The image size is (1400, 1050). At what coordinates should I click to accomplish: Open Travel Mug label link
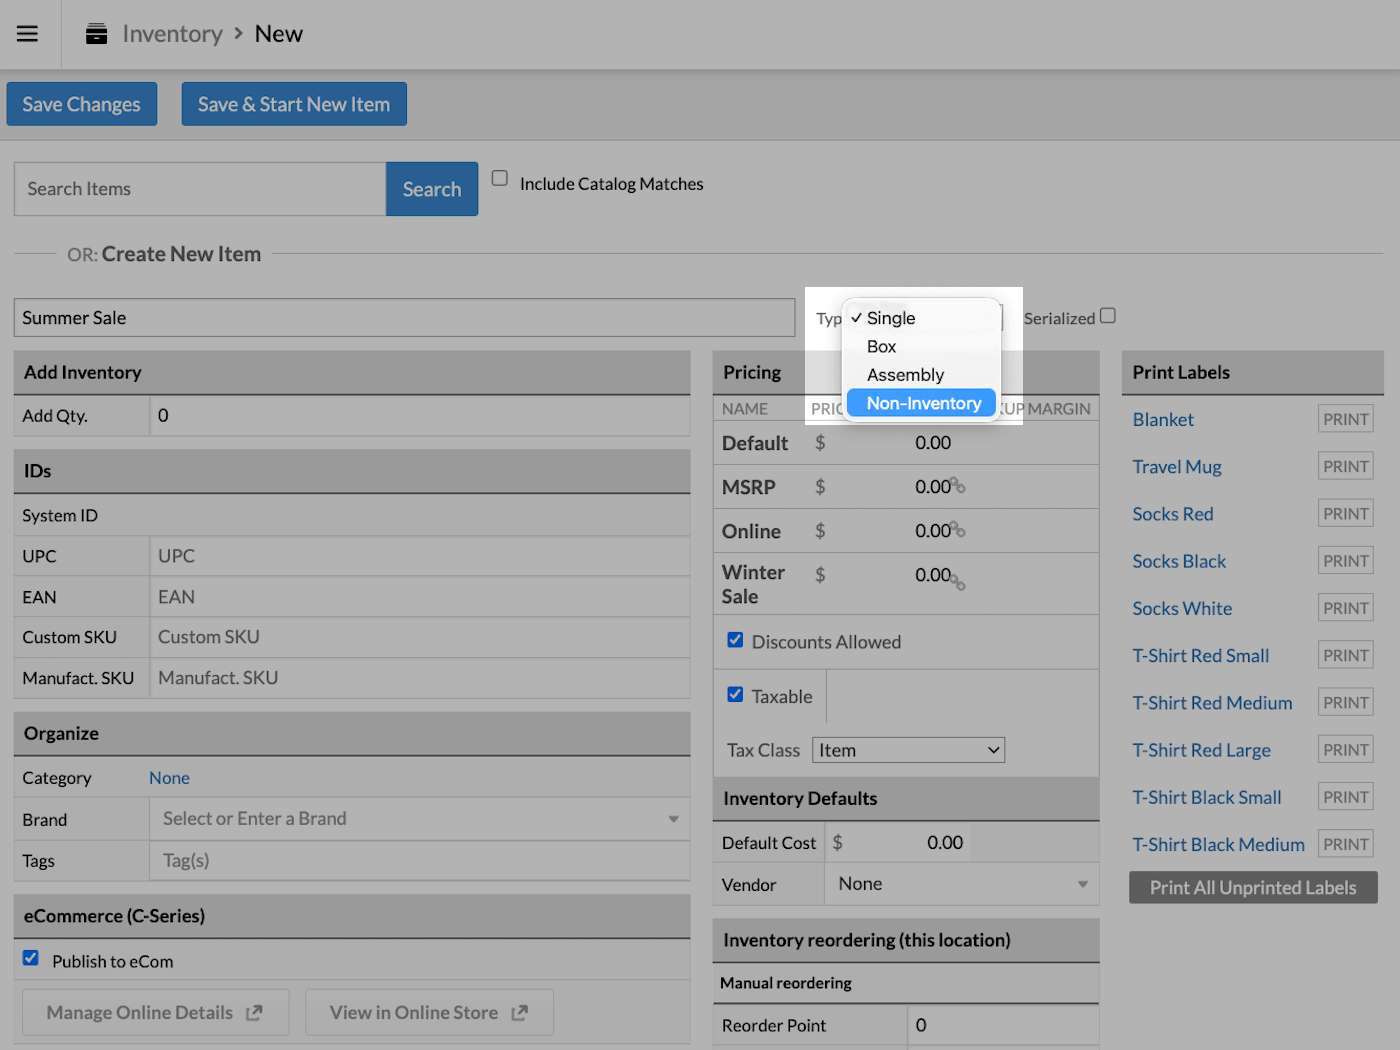coord(1177,467)
